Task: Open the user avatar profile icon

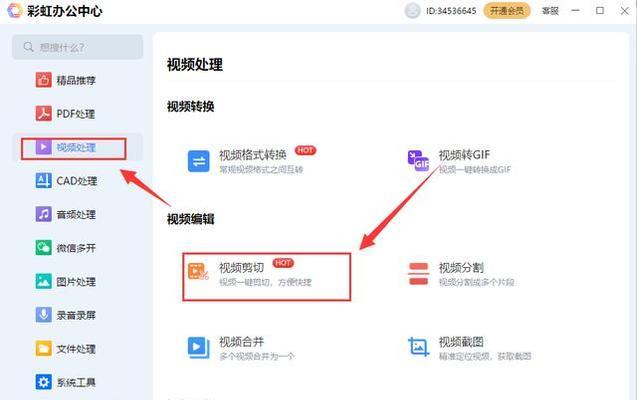Action: point(412,11)
